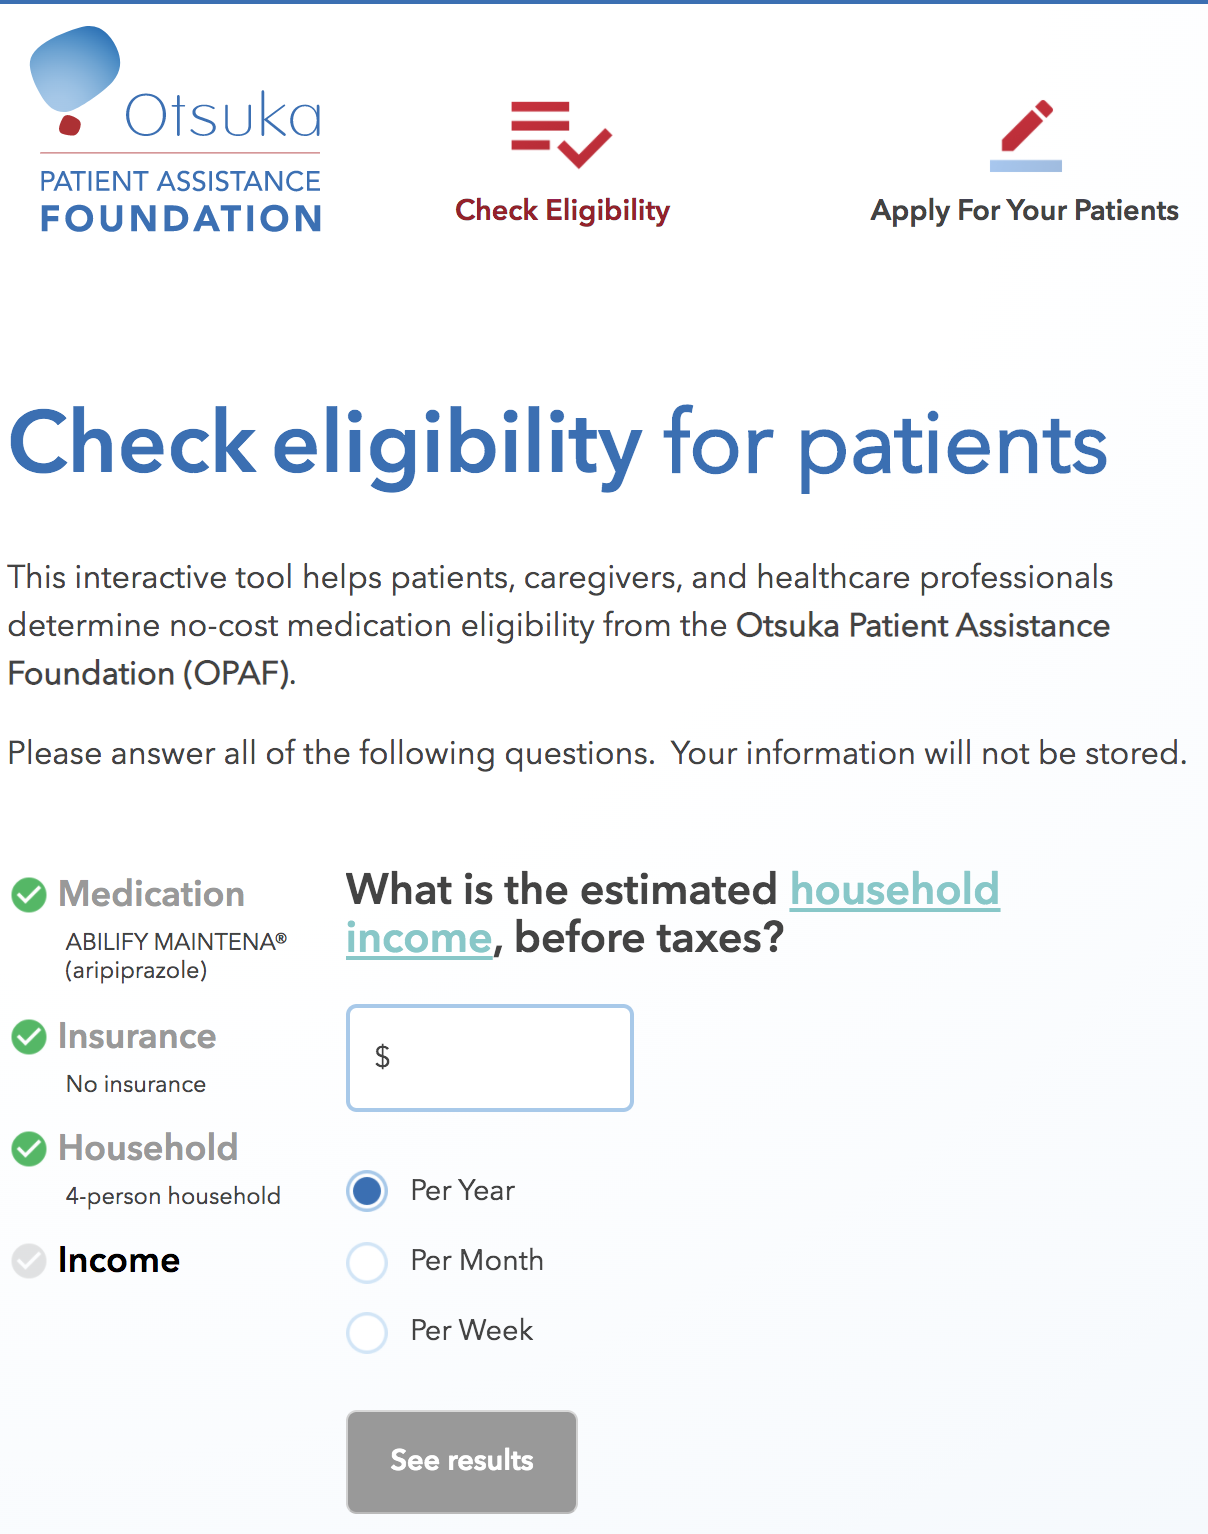
Task: Return to the Insurance step
Action: (137, 1036)
